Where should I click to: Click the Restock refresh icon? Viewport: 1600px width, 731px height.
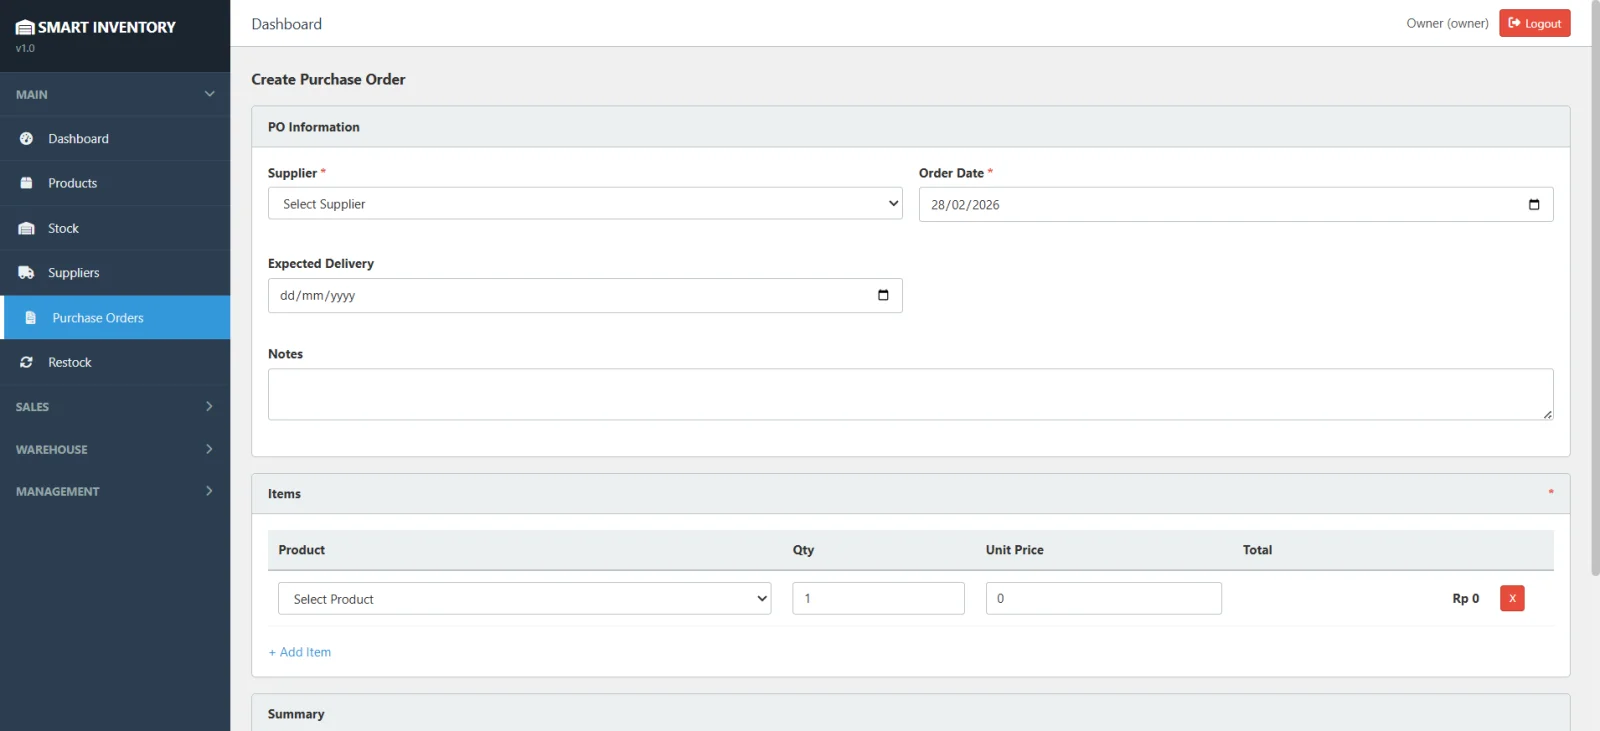tap(26, 362)
